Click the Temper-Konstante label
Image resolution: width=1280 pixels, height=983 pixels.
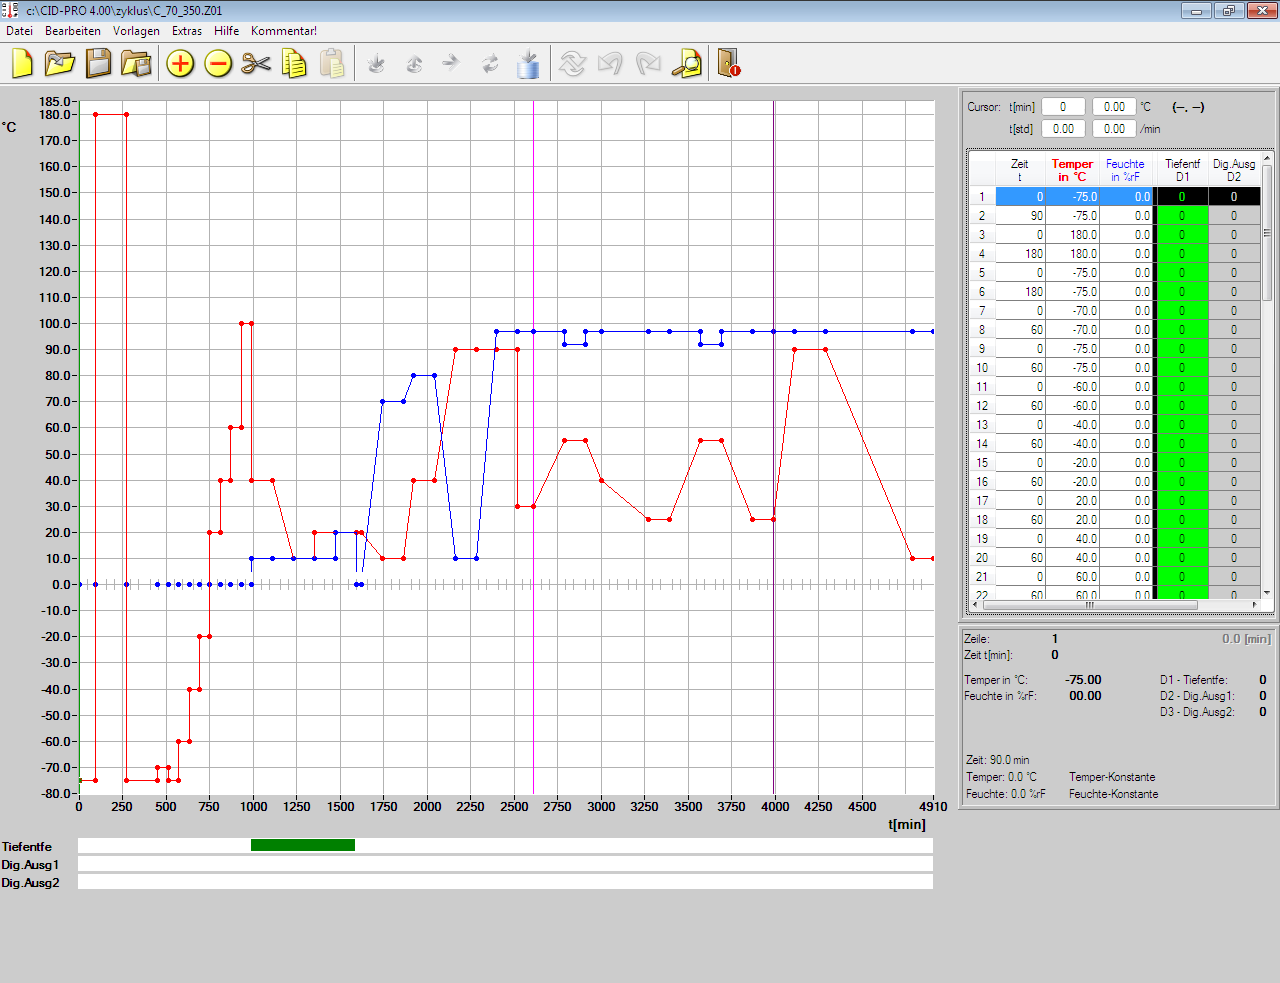coord(1112,777)
